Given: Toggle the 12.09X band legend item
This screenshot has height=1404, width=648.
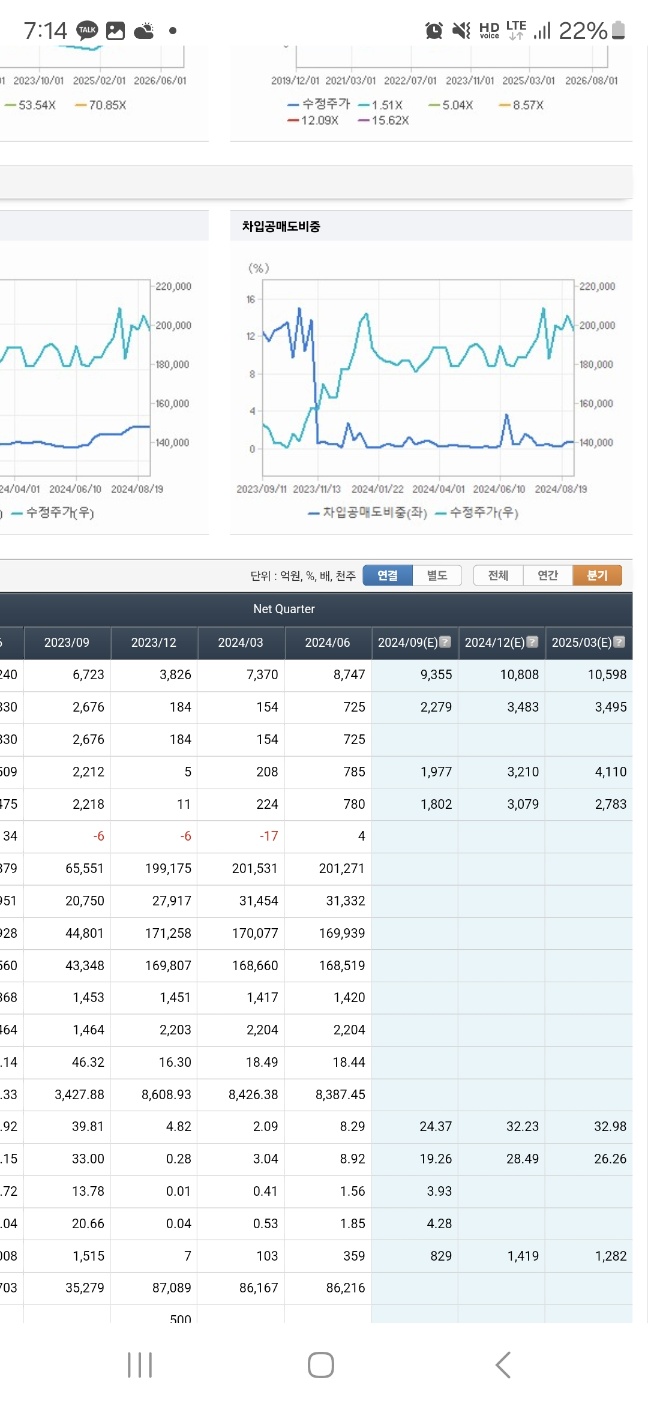Looking at the screenshot, I should tap(313, 120).
